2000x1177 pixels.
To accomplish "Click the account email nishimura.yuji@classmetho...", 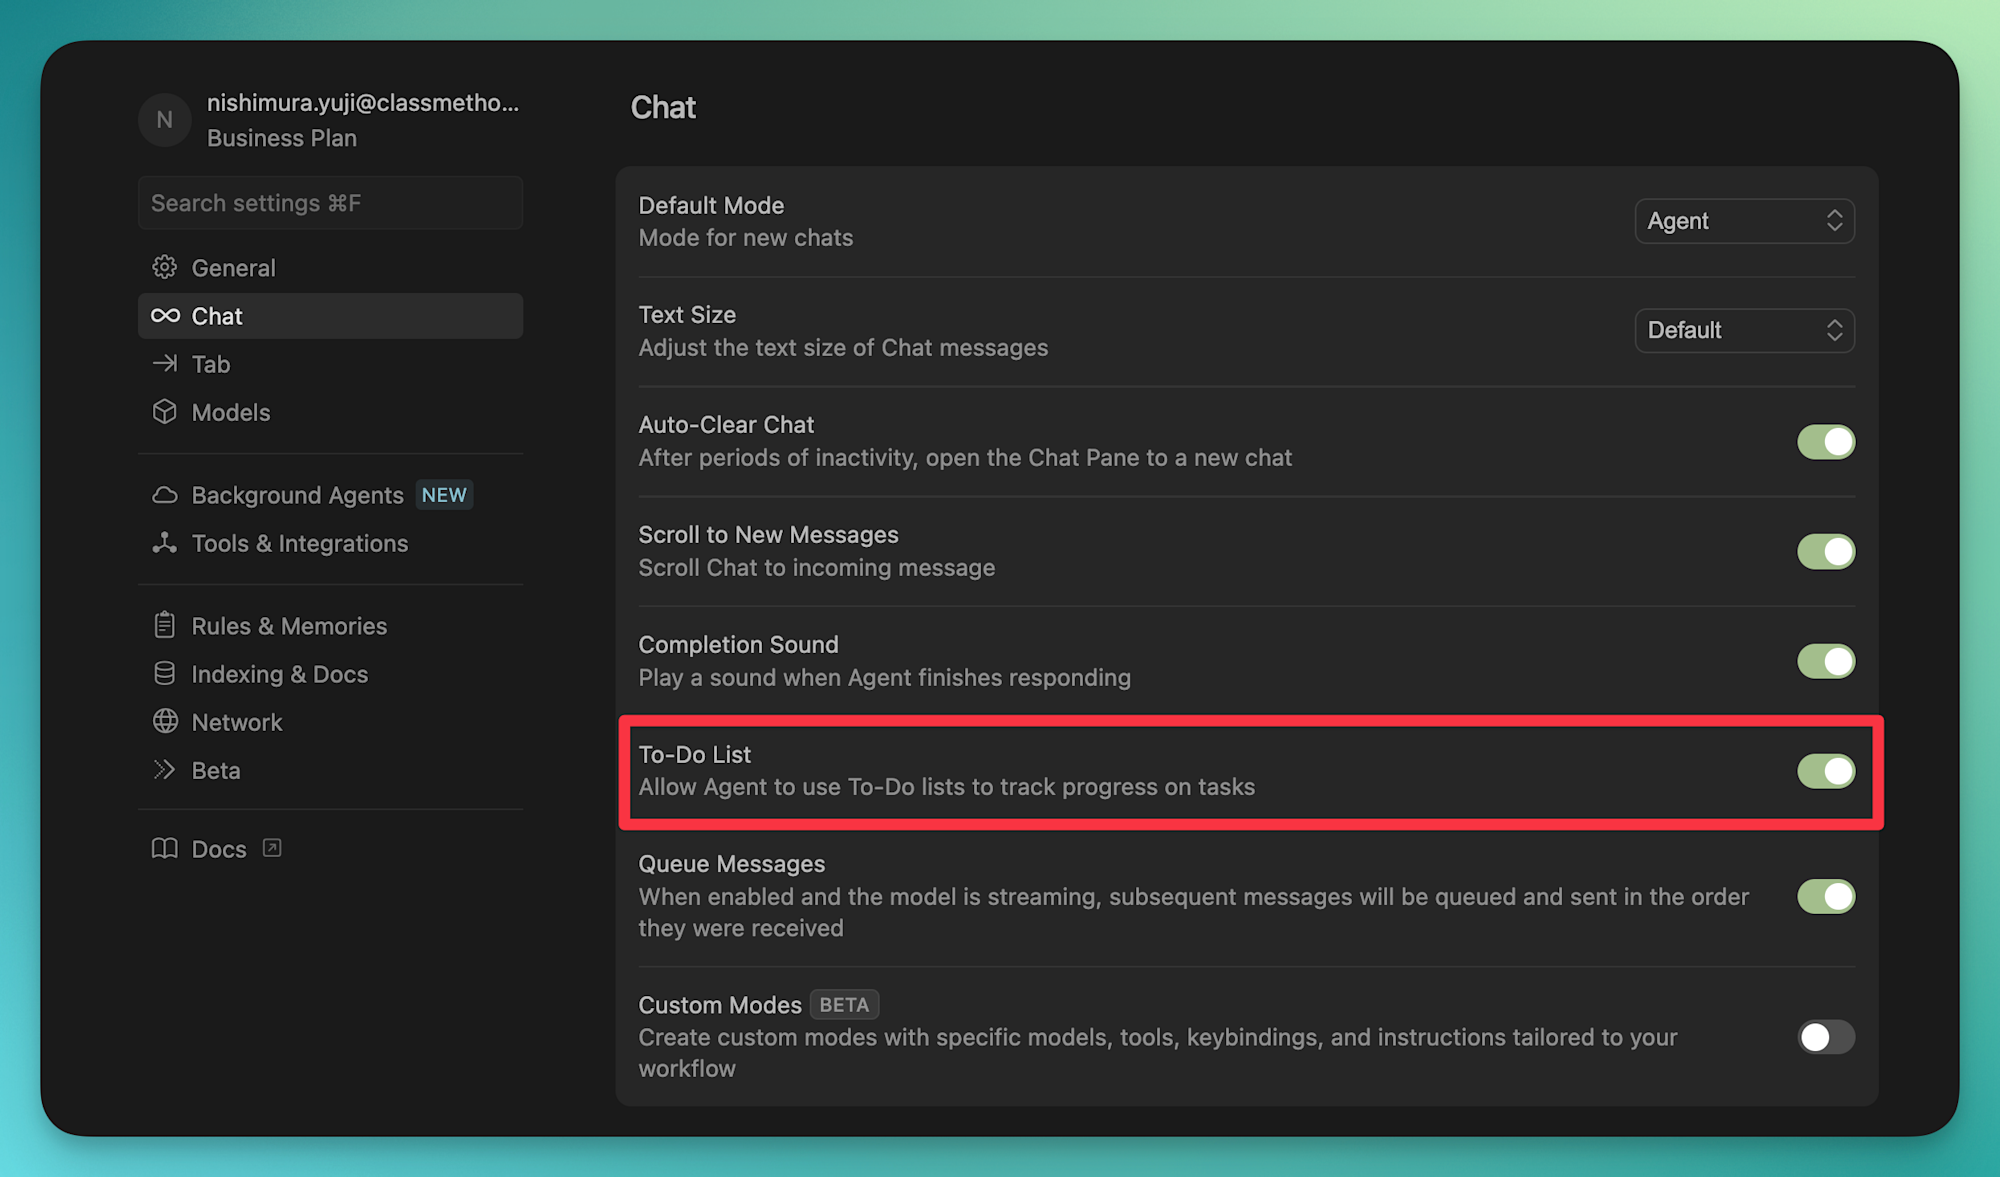I will (363, 103).
